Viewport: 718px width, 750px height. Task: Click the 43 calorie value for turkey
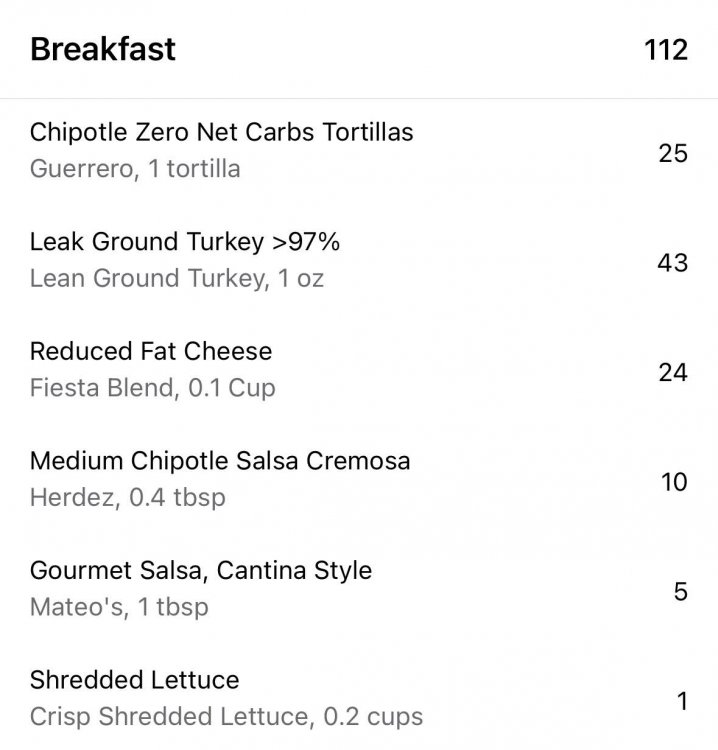pos(672,263)
